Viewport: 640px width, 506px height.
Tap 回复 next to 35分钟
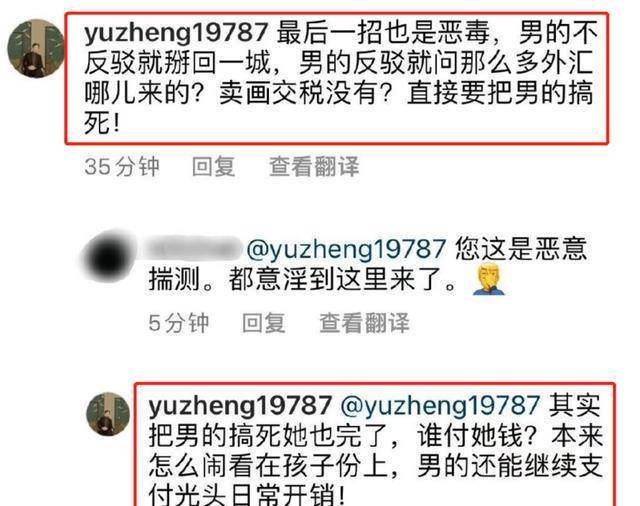click(213, 166)
